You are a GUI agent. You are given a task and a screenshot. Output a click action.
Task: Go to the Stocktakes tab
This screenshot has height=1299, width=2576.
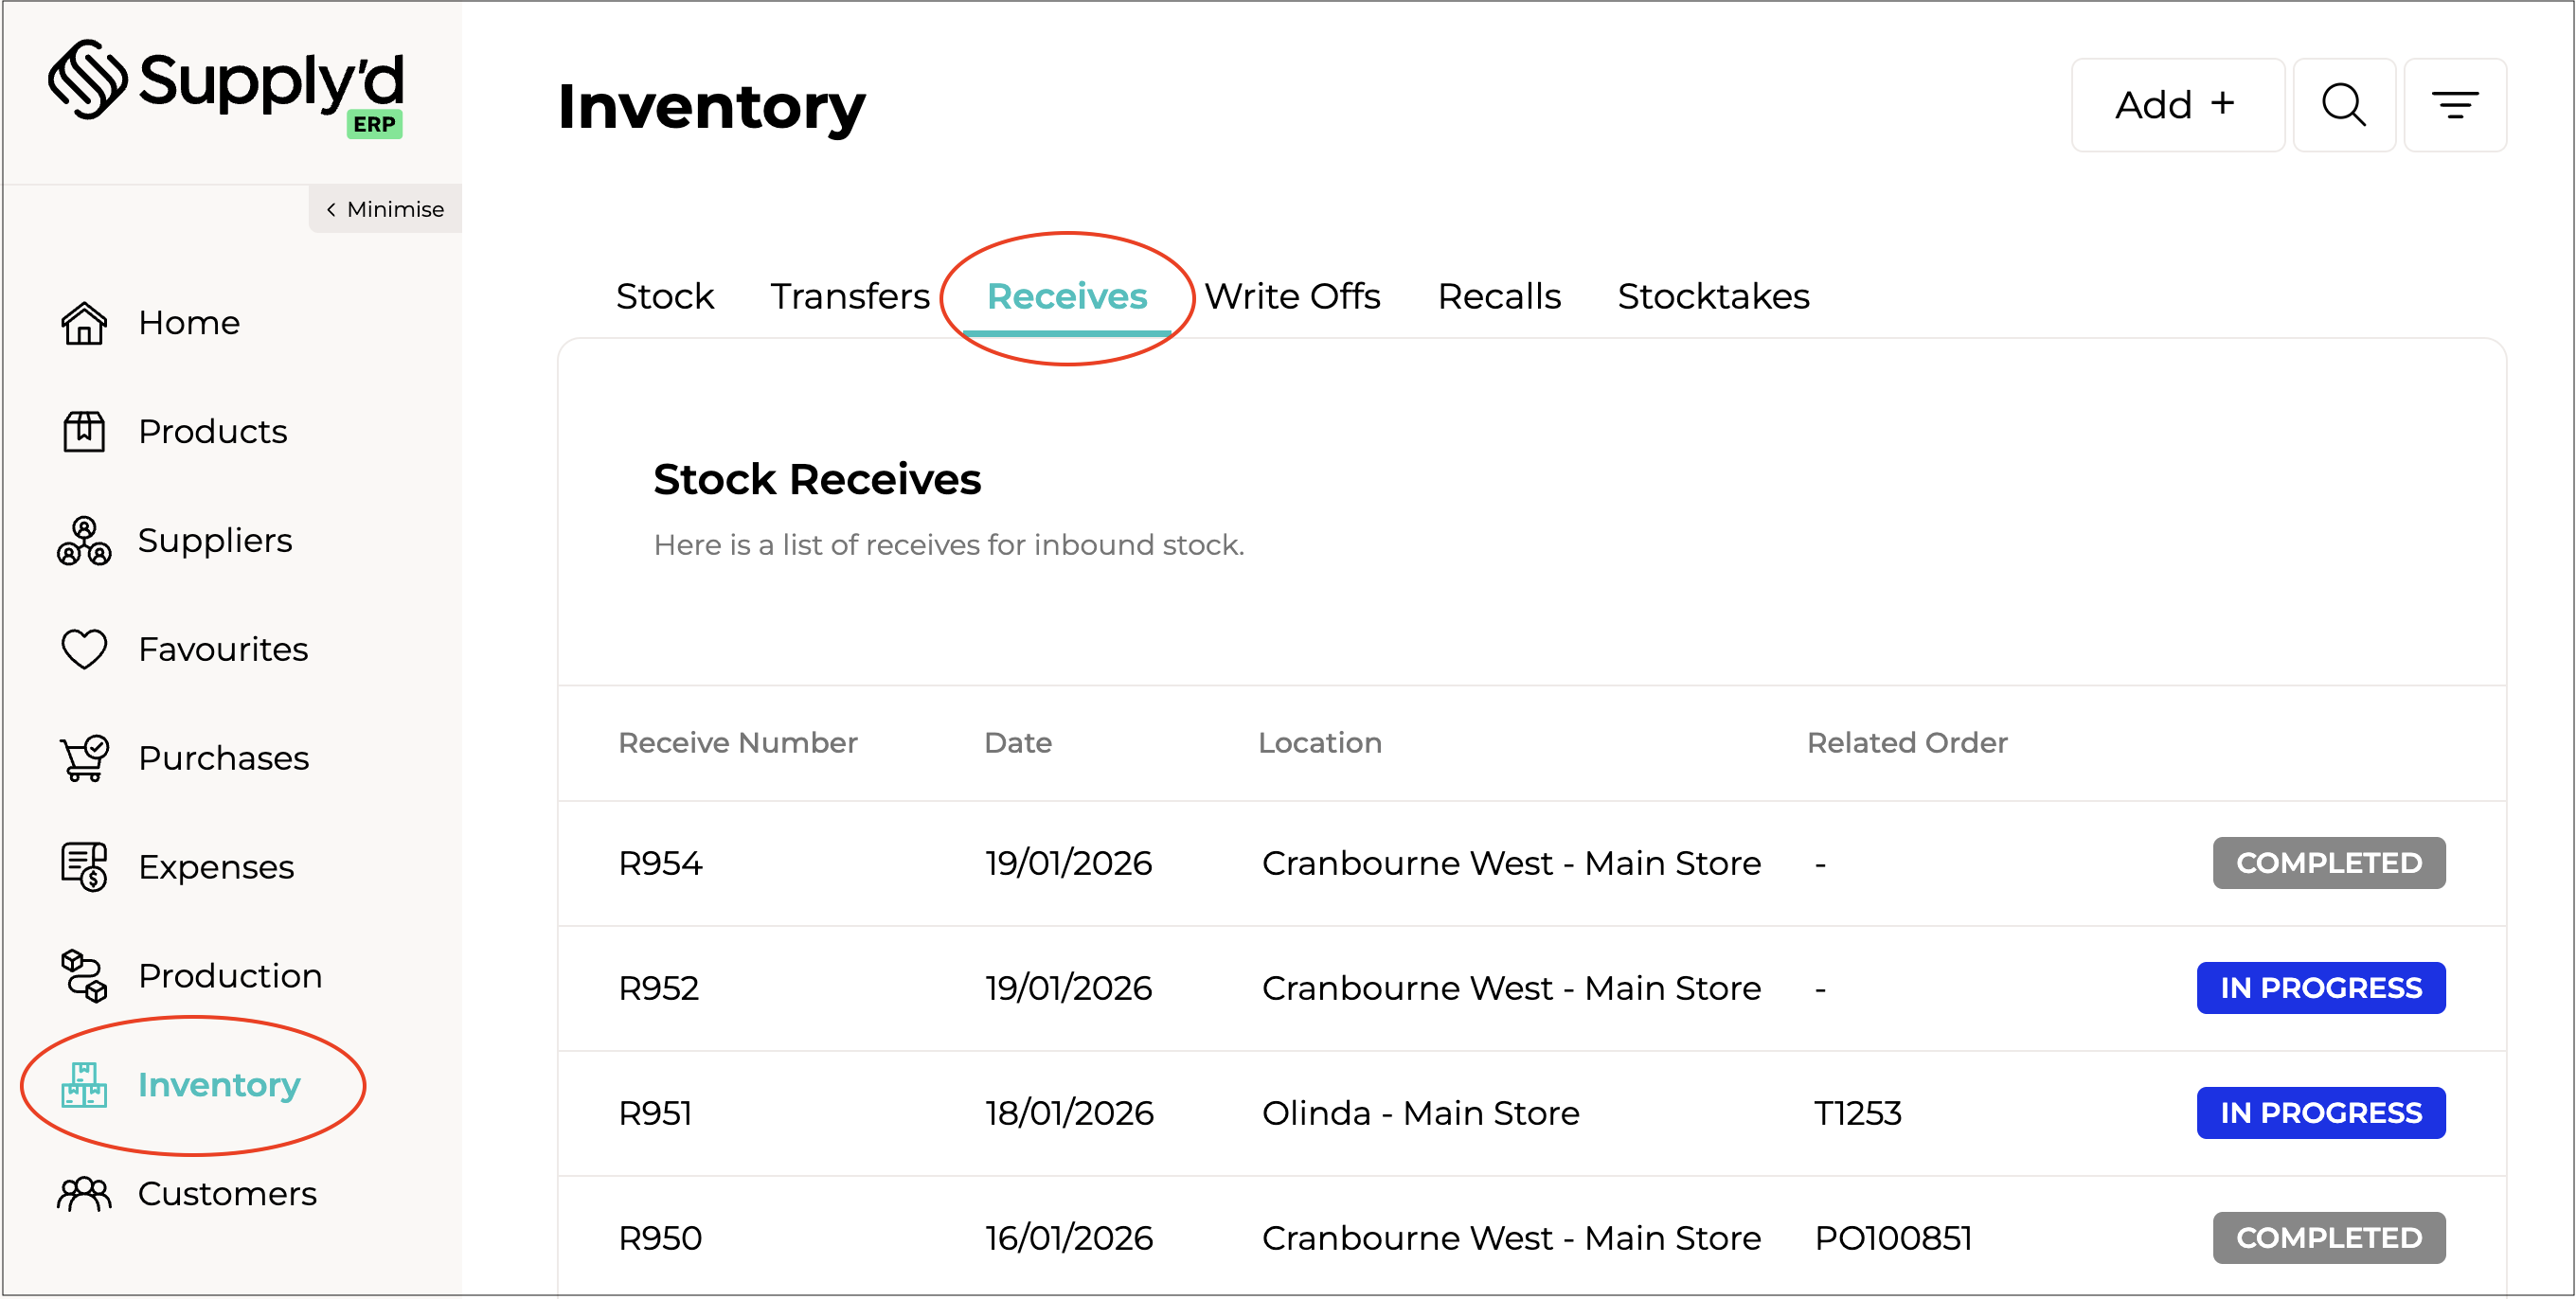click(x=1713, y=297)
